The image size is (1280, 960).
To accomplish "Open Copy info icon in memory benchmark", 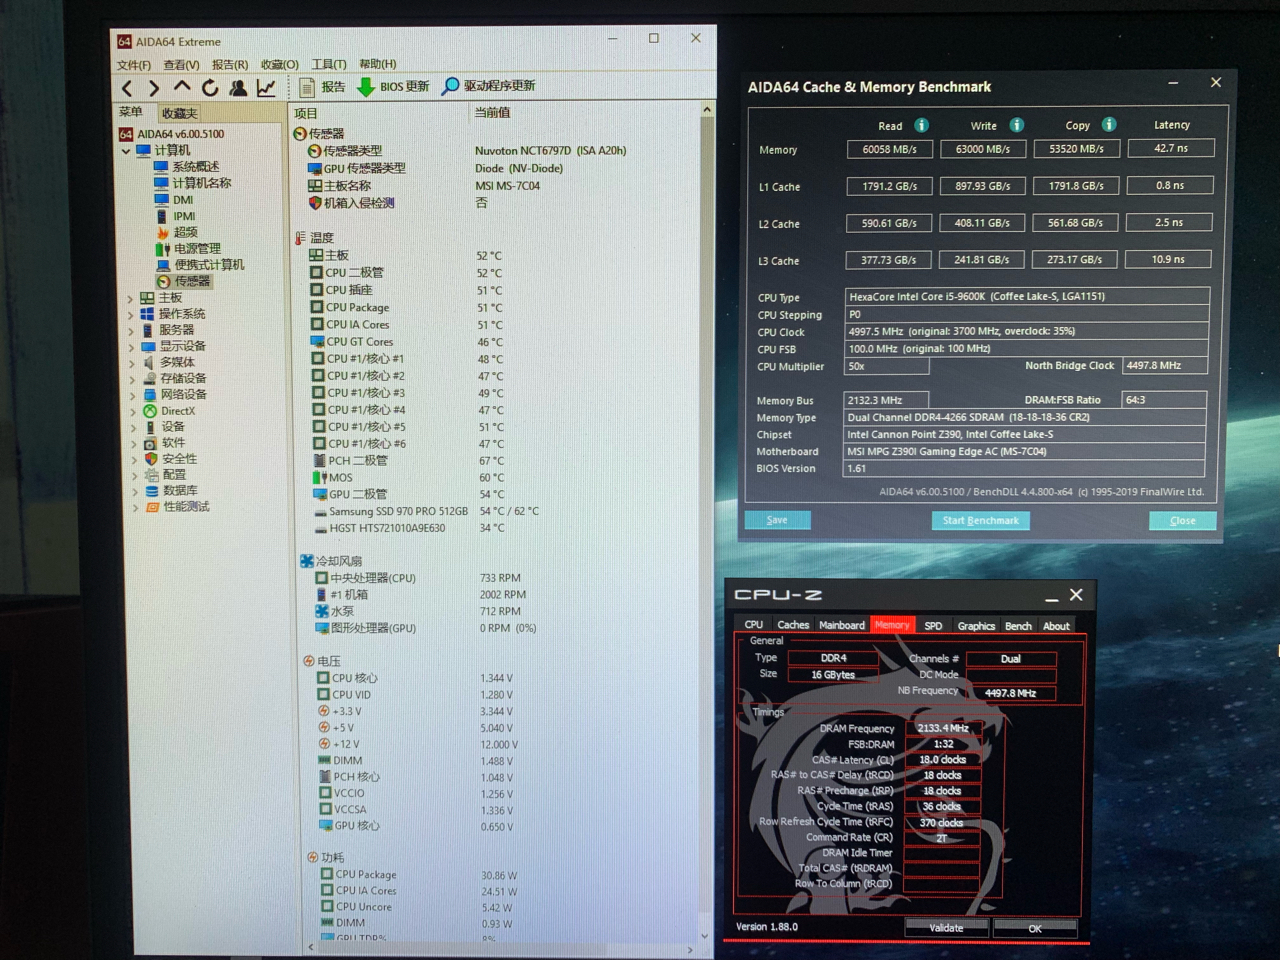I will point(1109,124).
